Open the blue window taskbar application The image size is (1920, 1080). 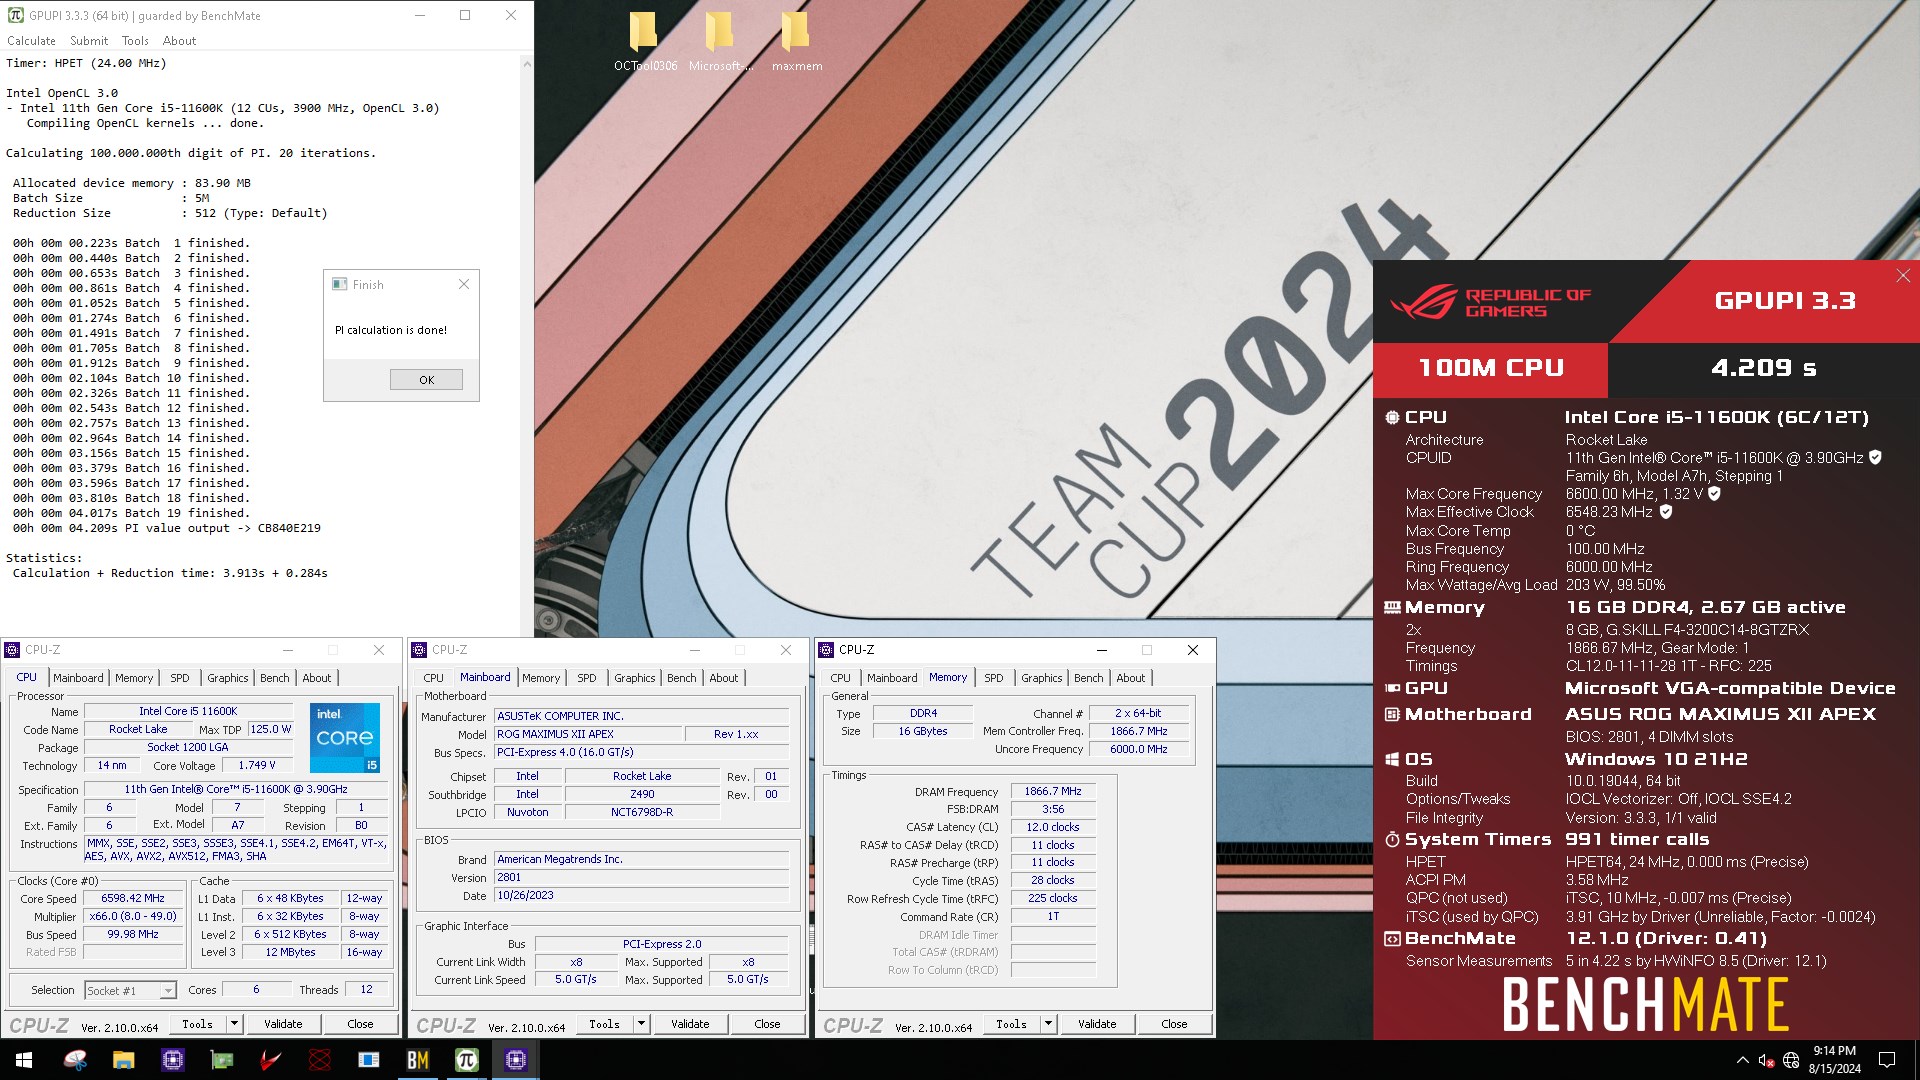pyautogui.click(x=368, y=1060)
